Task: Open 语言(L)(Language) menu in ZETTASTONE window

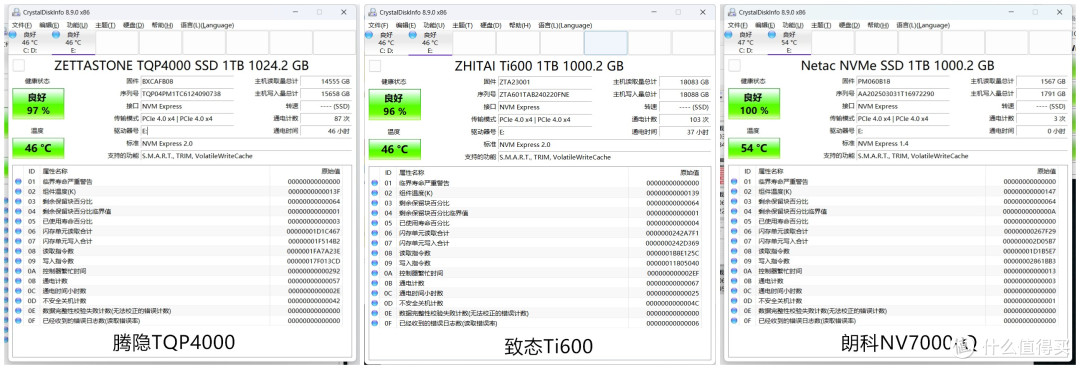Action: pos(206,25)
